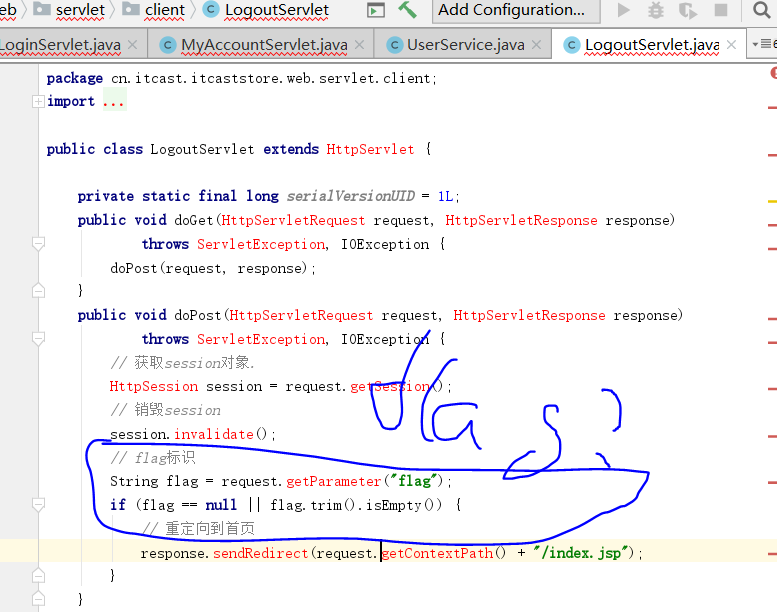The image size is (777, 612).
Task: Click sendRedirect method call
Action: pyautogui.click(x=261, y=553)
